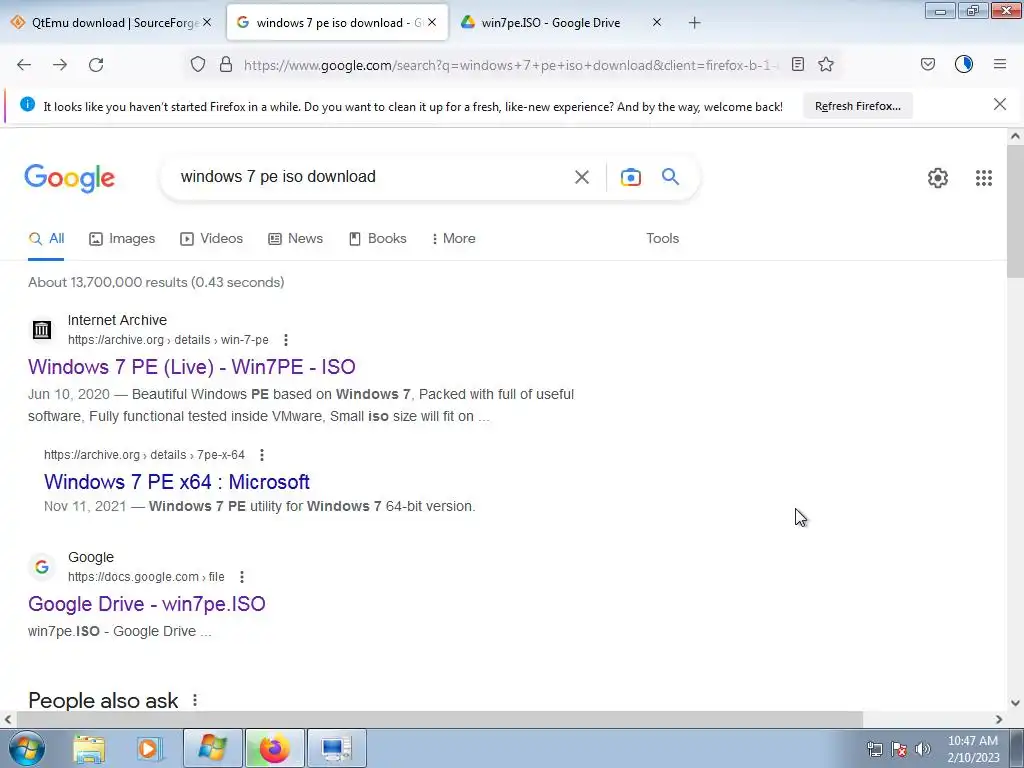Go back using the browser back arrow

[24, 64]
